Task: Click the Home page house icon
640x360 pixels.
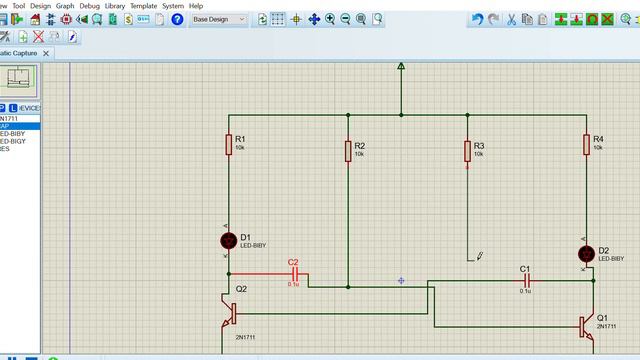Action: click(35, 19)
